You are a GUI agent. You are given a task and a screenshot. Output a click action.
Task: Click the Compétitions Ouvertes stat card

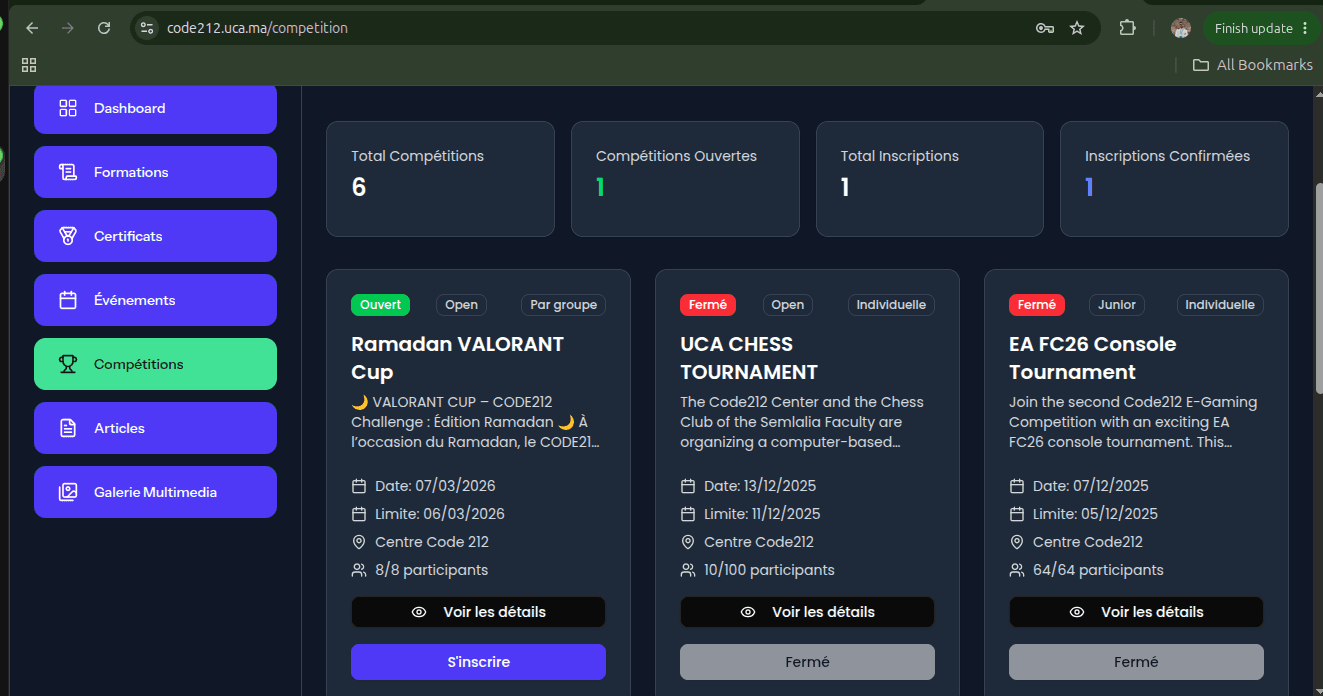tap(685, 179)
